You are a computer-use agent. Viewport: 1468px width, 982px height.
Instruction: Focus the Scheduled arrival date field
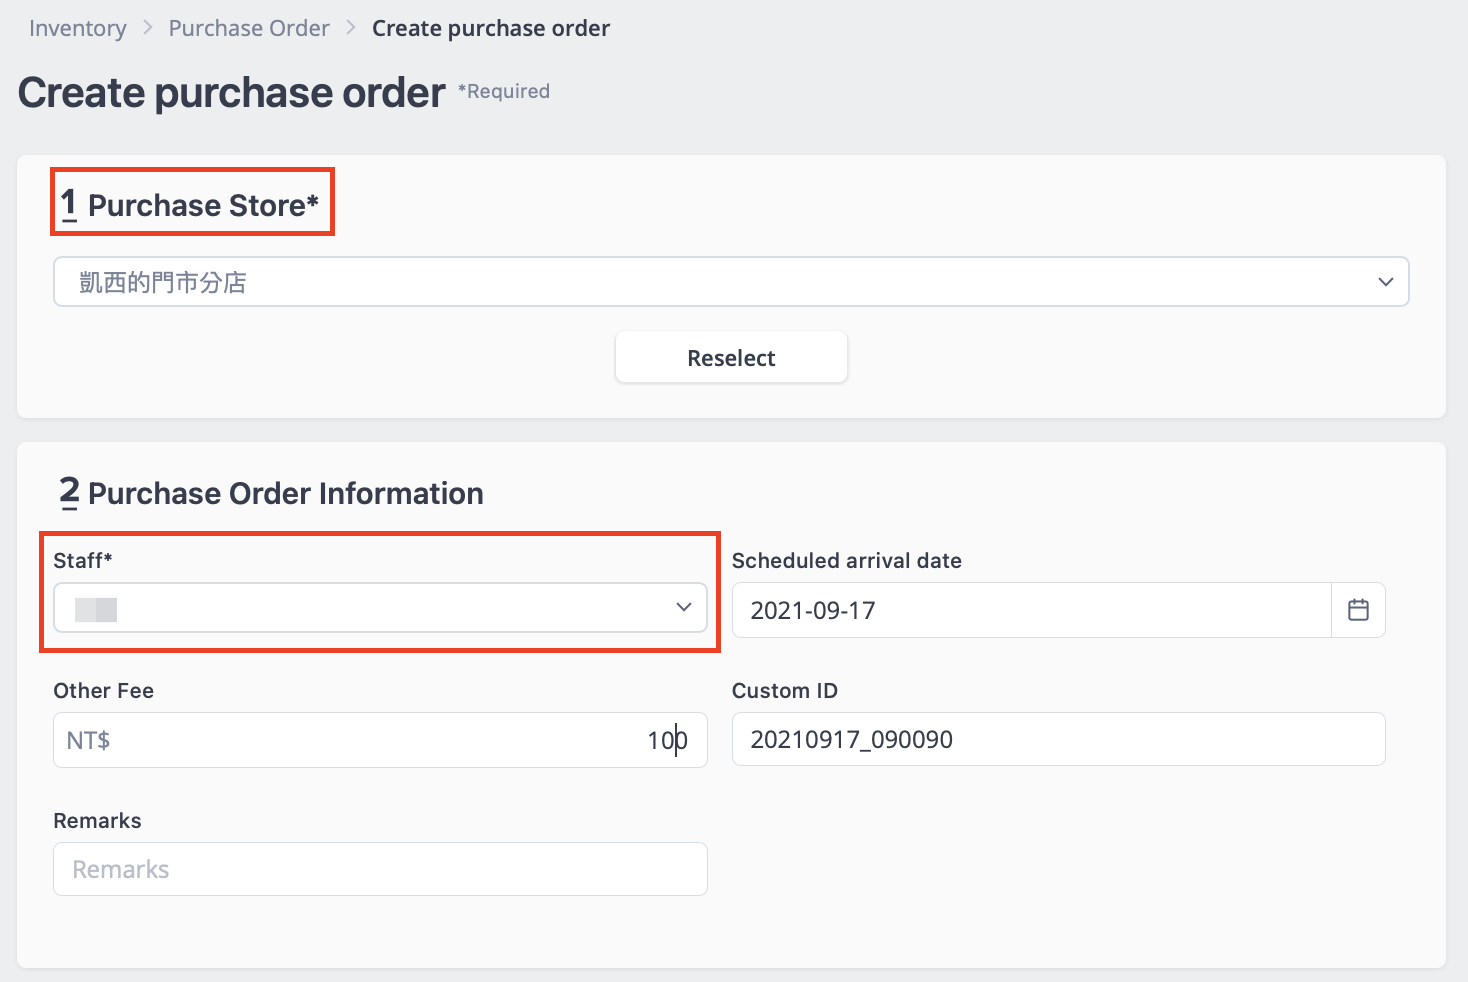pos(1030,610)
